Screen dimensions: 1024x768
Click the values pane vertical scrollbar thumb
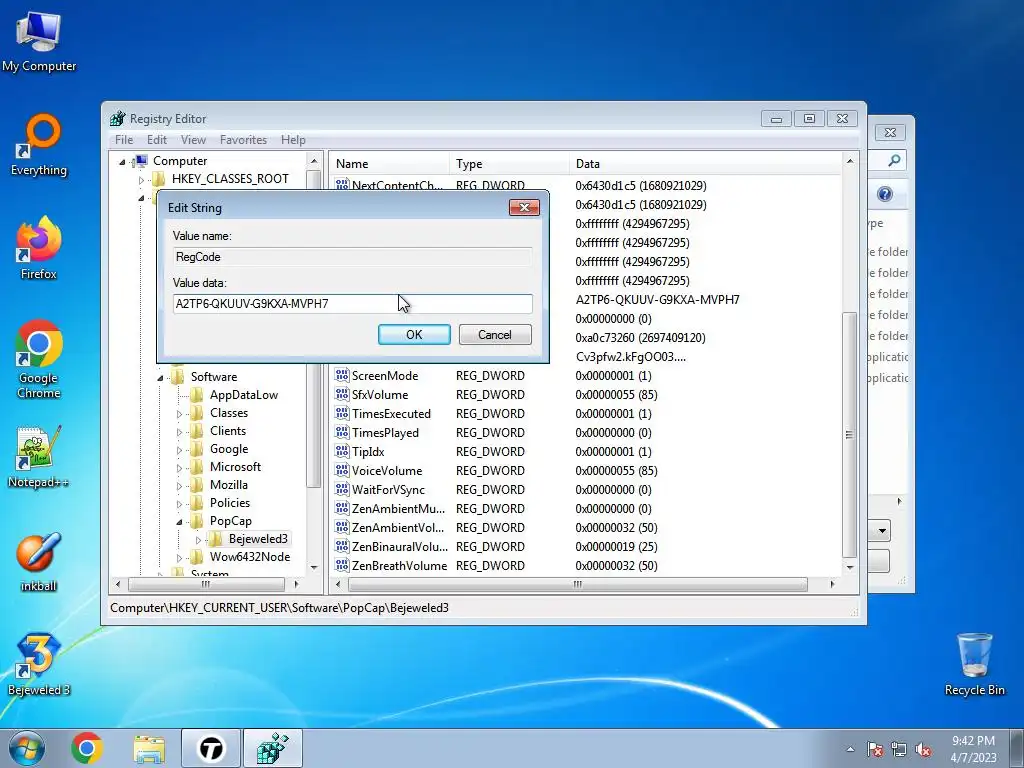pos(850,434)
